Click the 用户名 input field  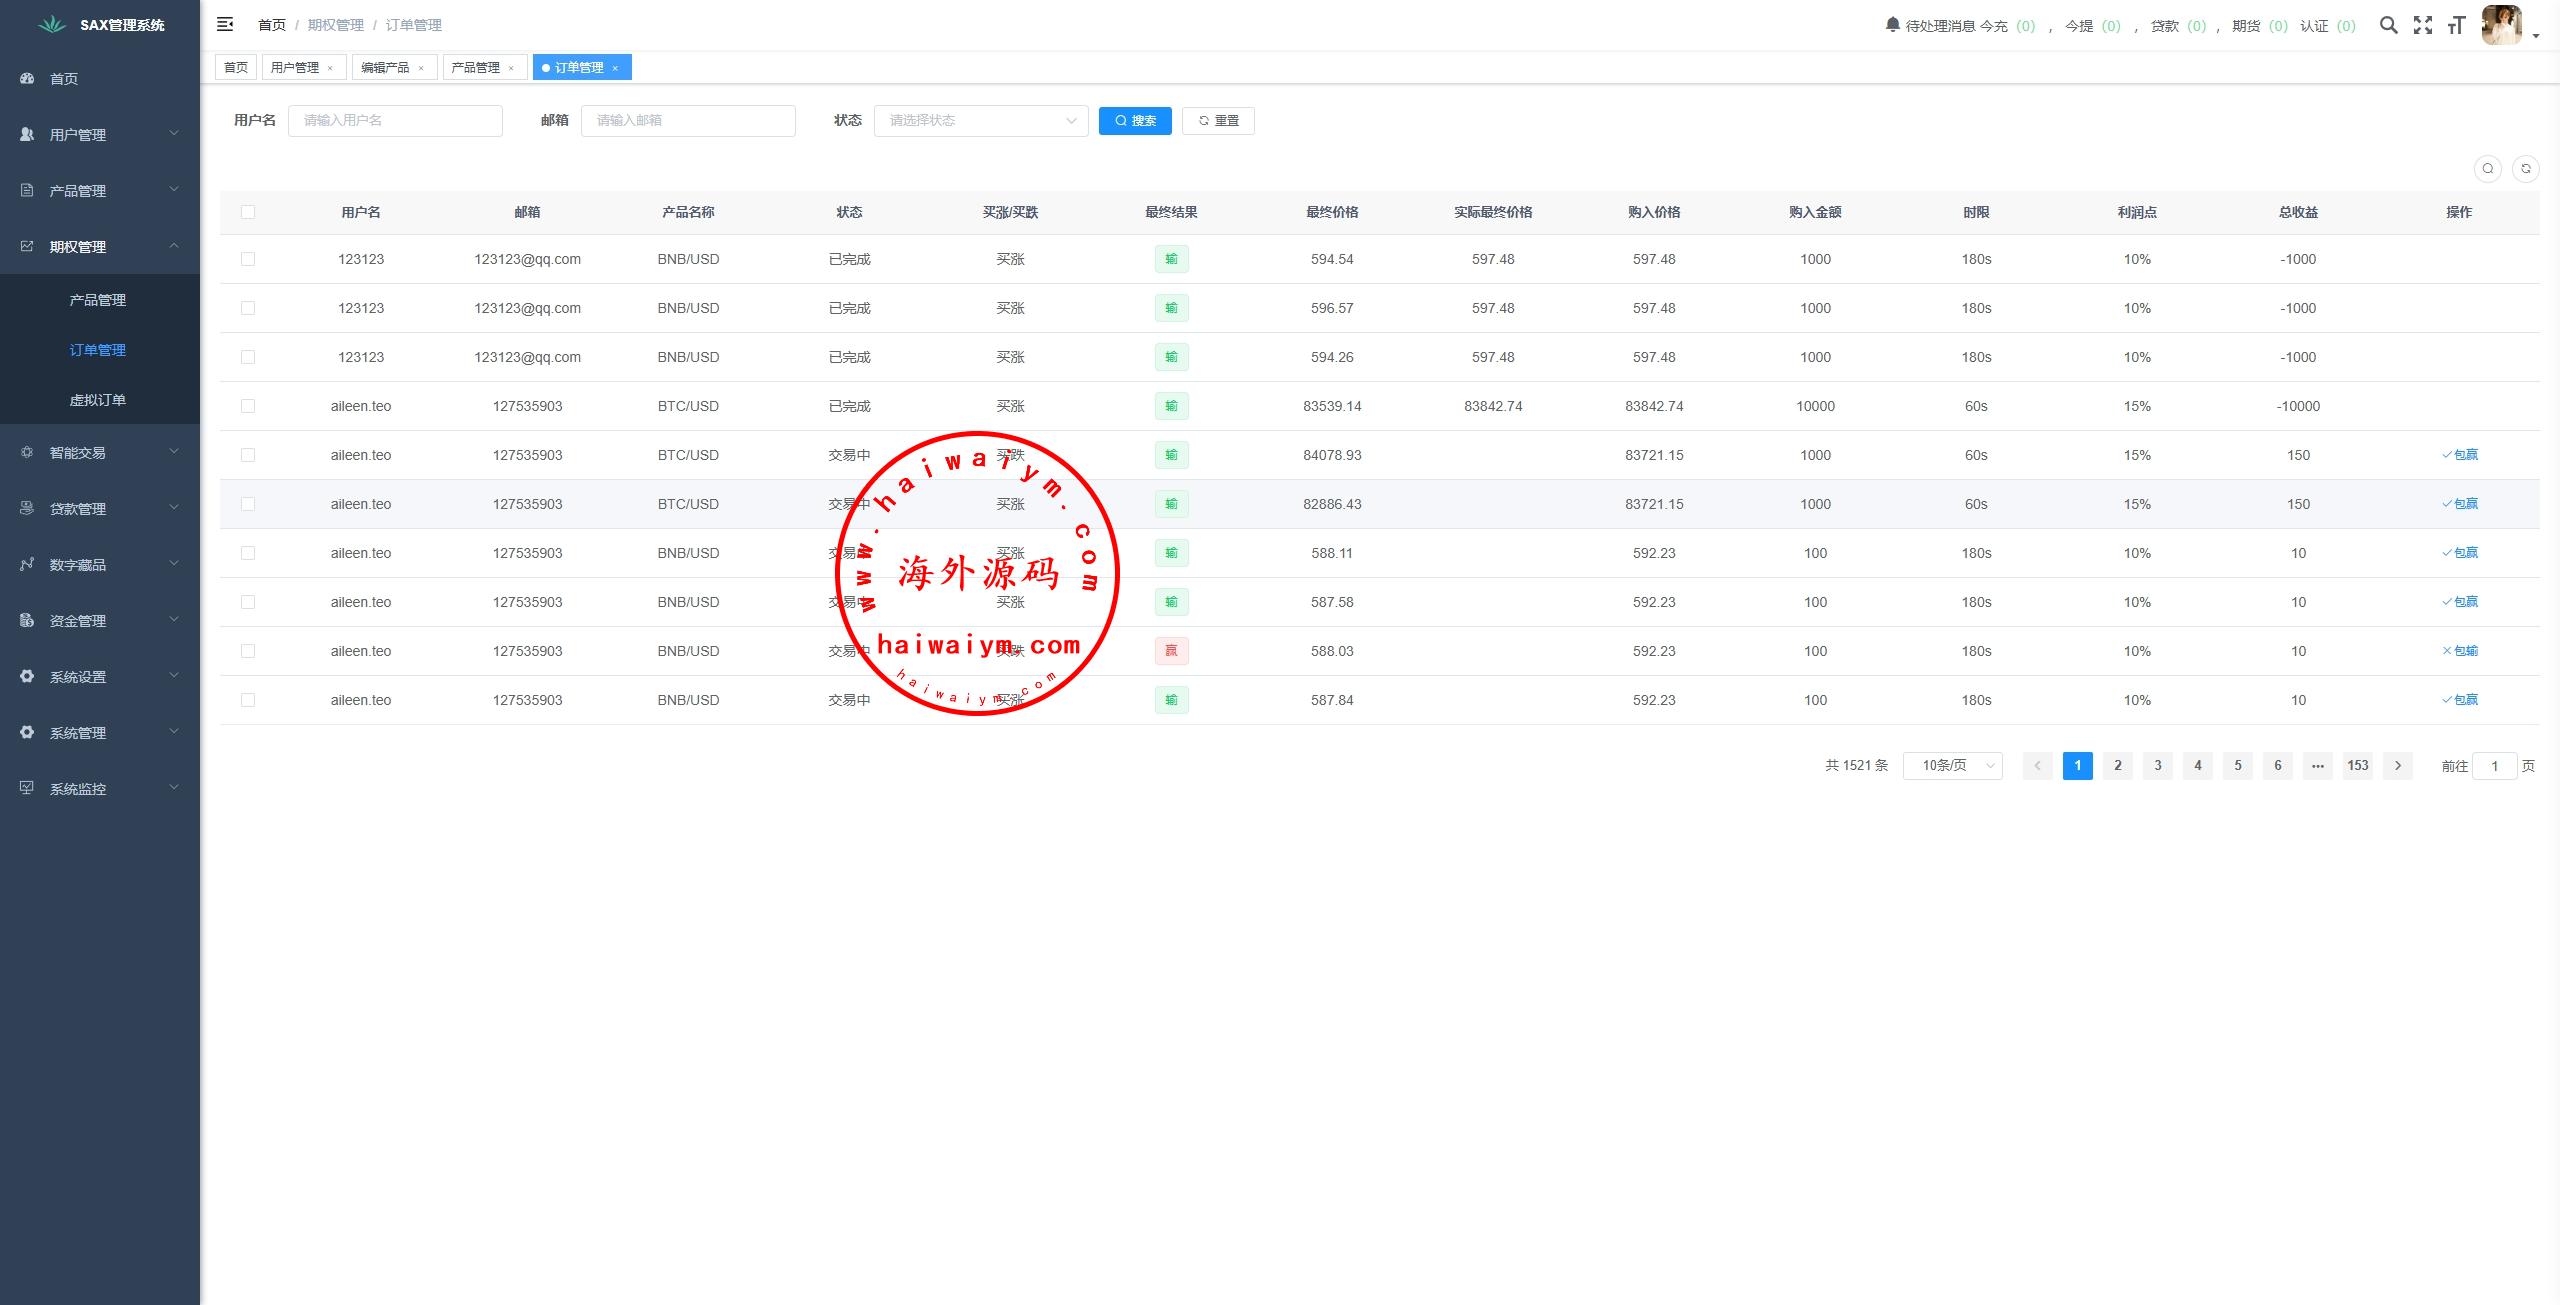(x=395, y=120)
